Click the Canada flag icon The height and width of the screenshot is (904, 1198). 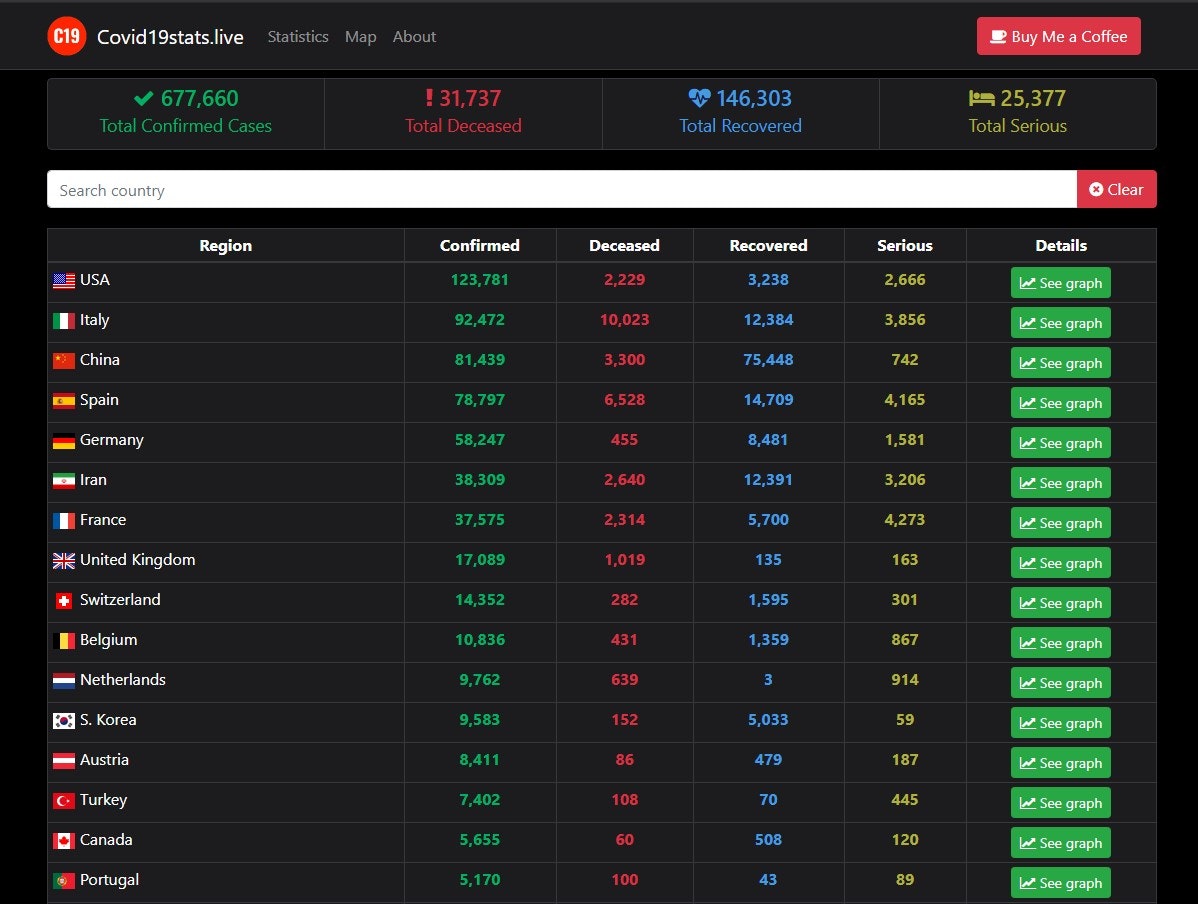[x=64, y=841]
